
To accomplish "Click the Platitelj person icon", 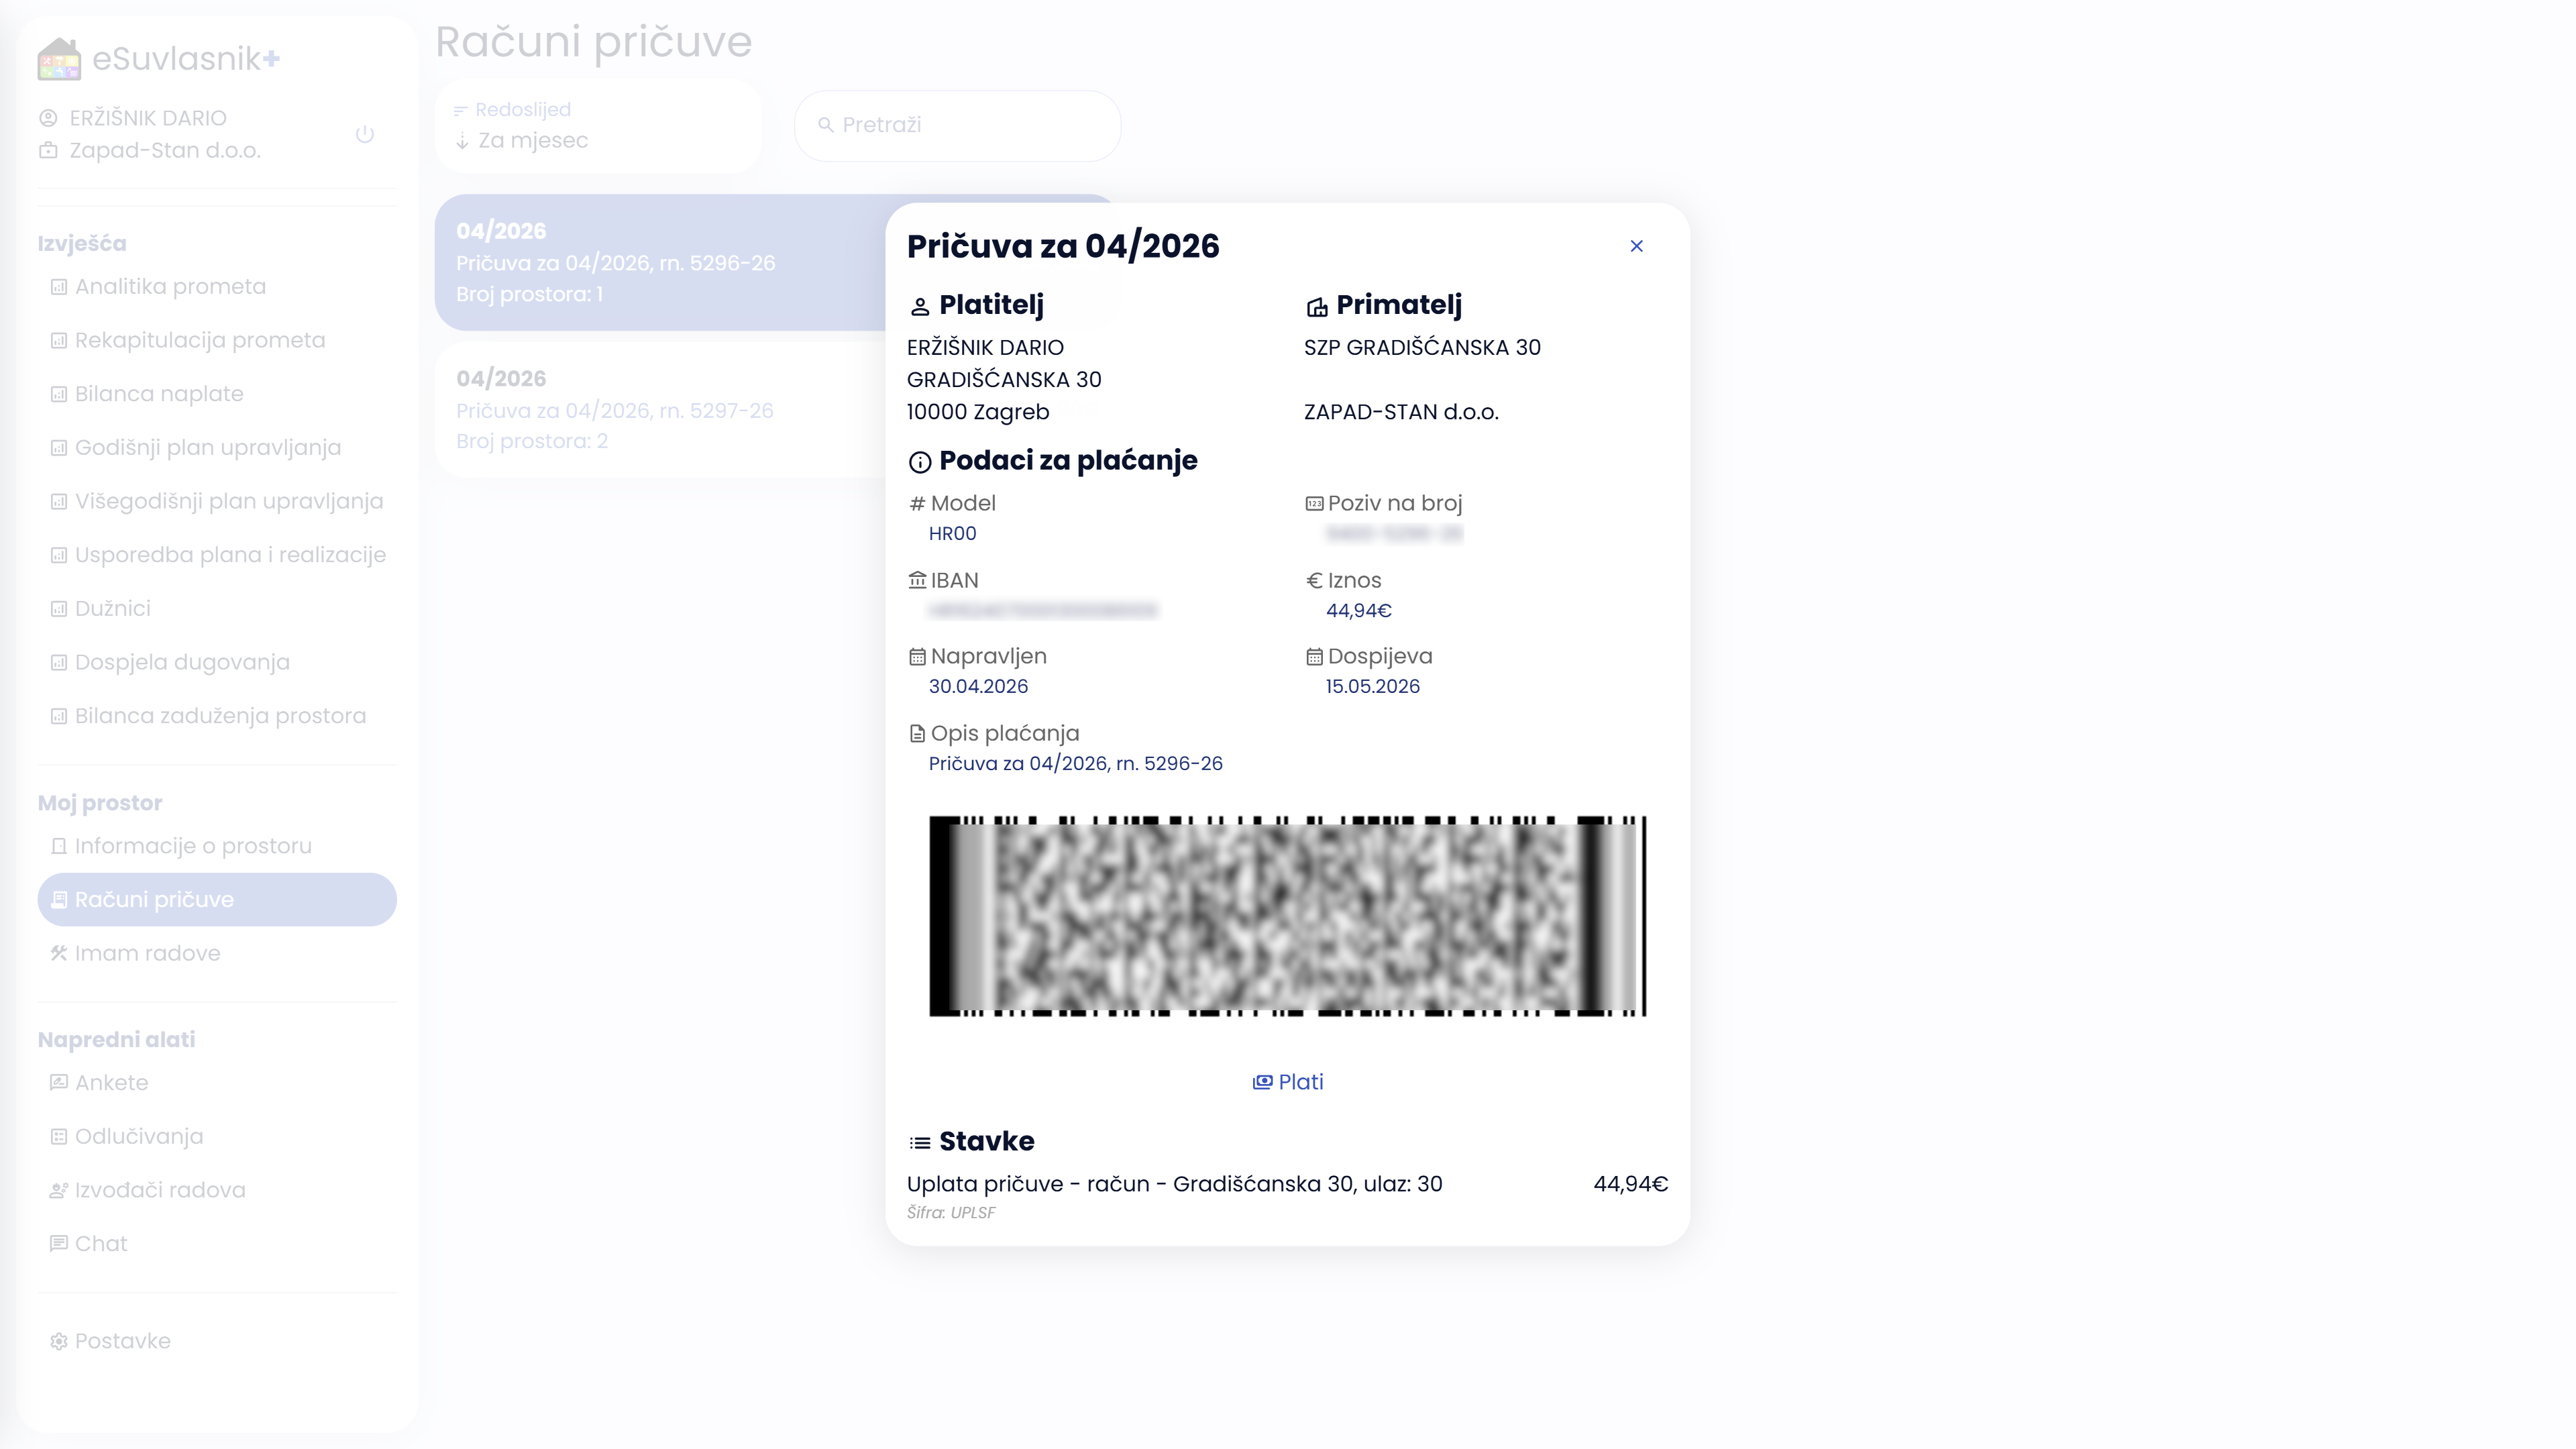I will [920, 307].
